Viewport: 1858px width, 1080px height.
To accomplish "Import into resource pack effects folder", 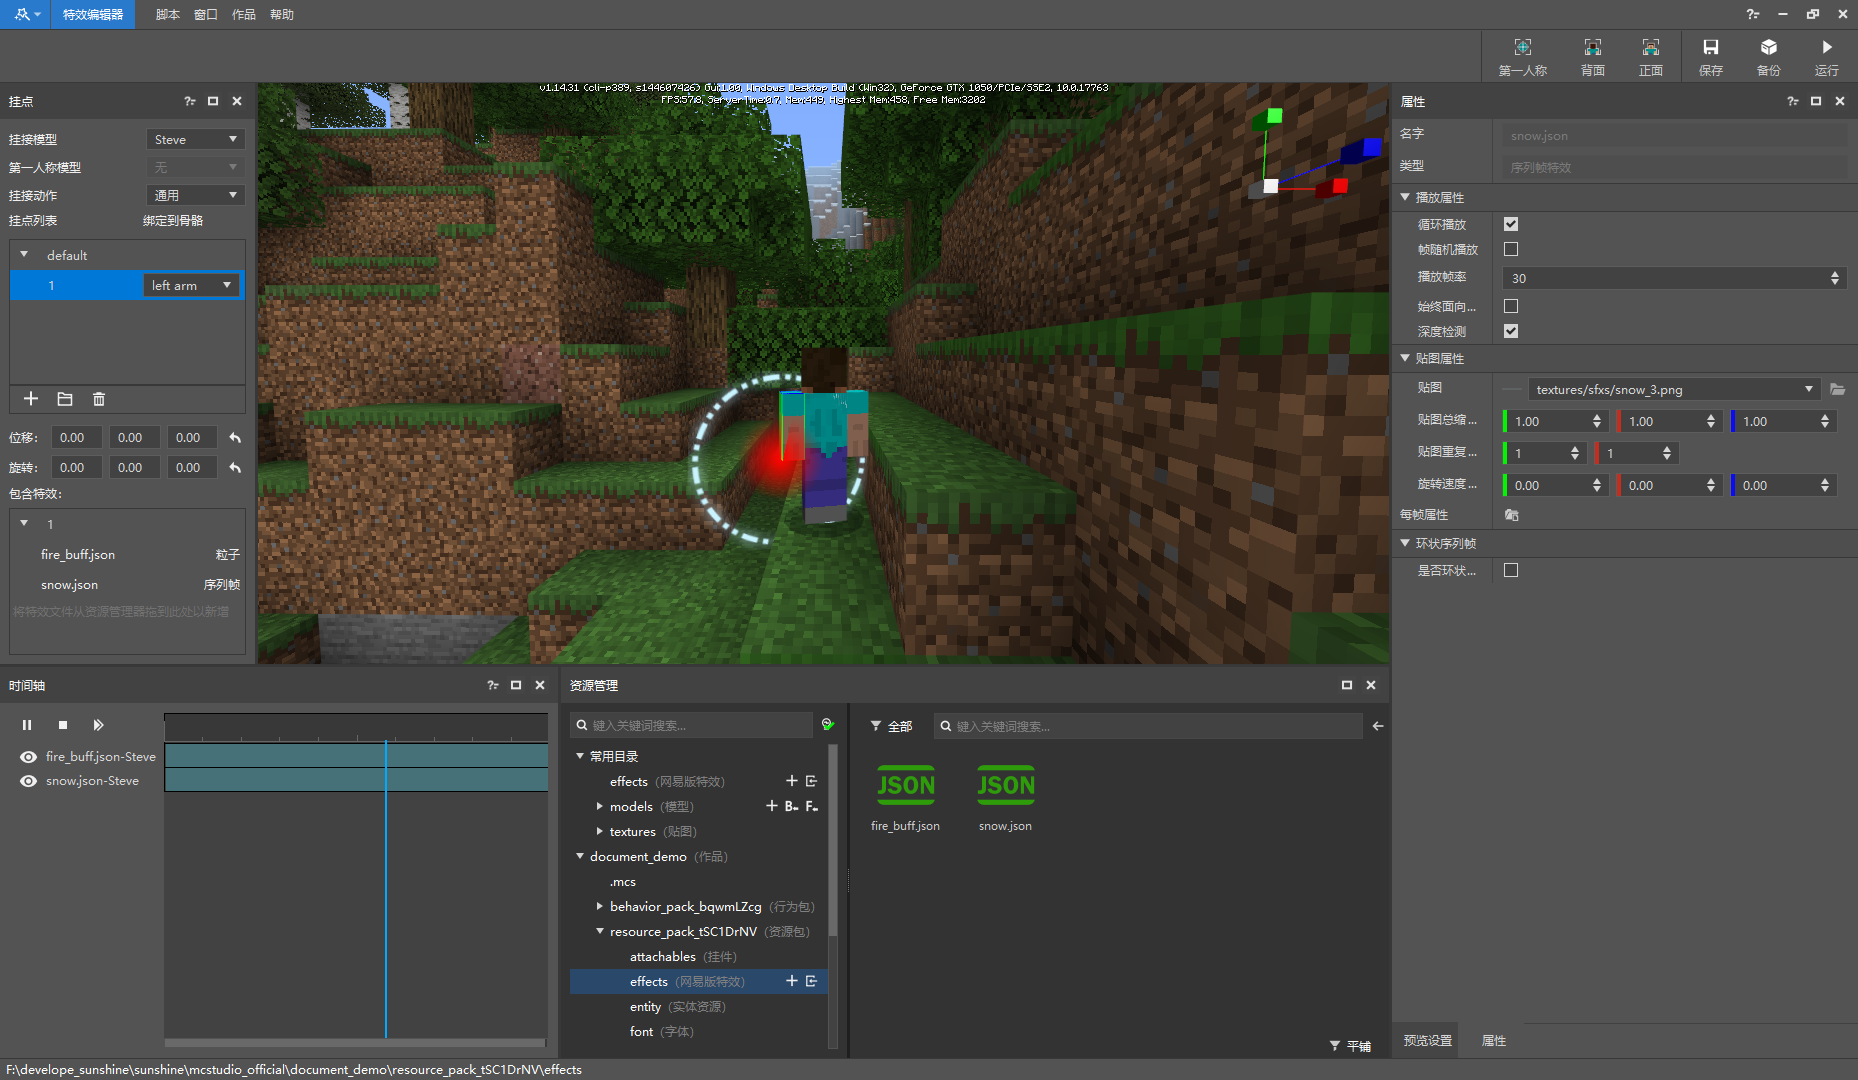I will point(811,981).
